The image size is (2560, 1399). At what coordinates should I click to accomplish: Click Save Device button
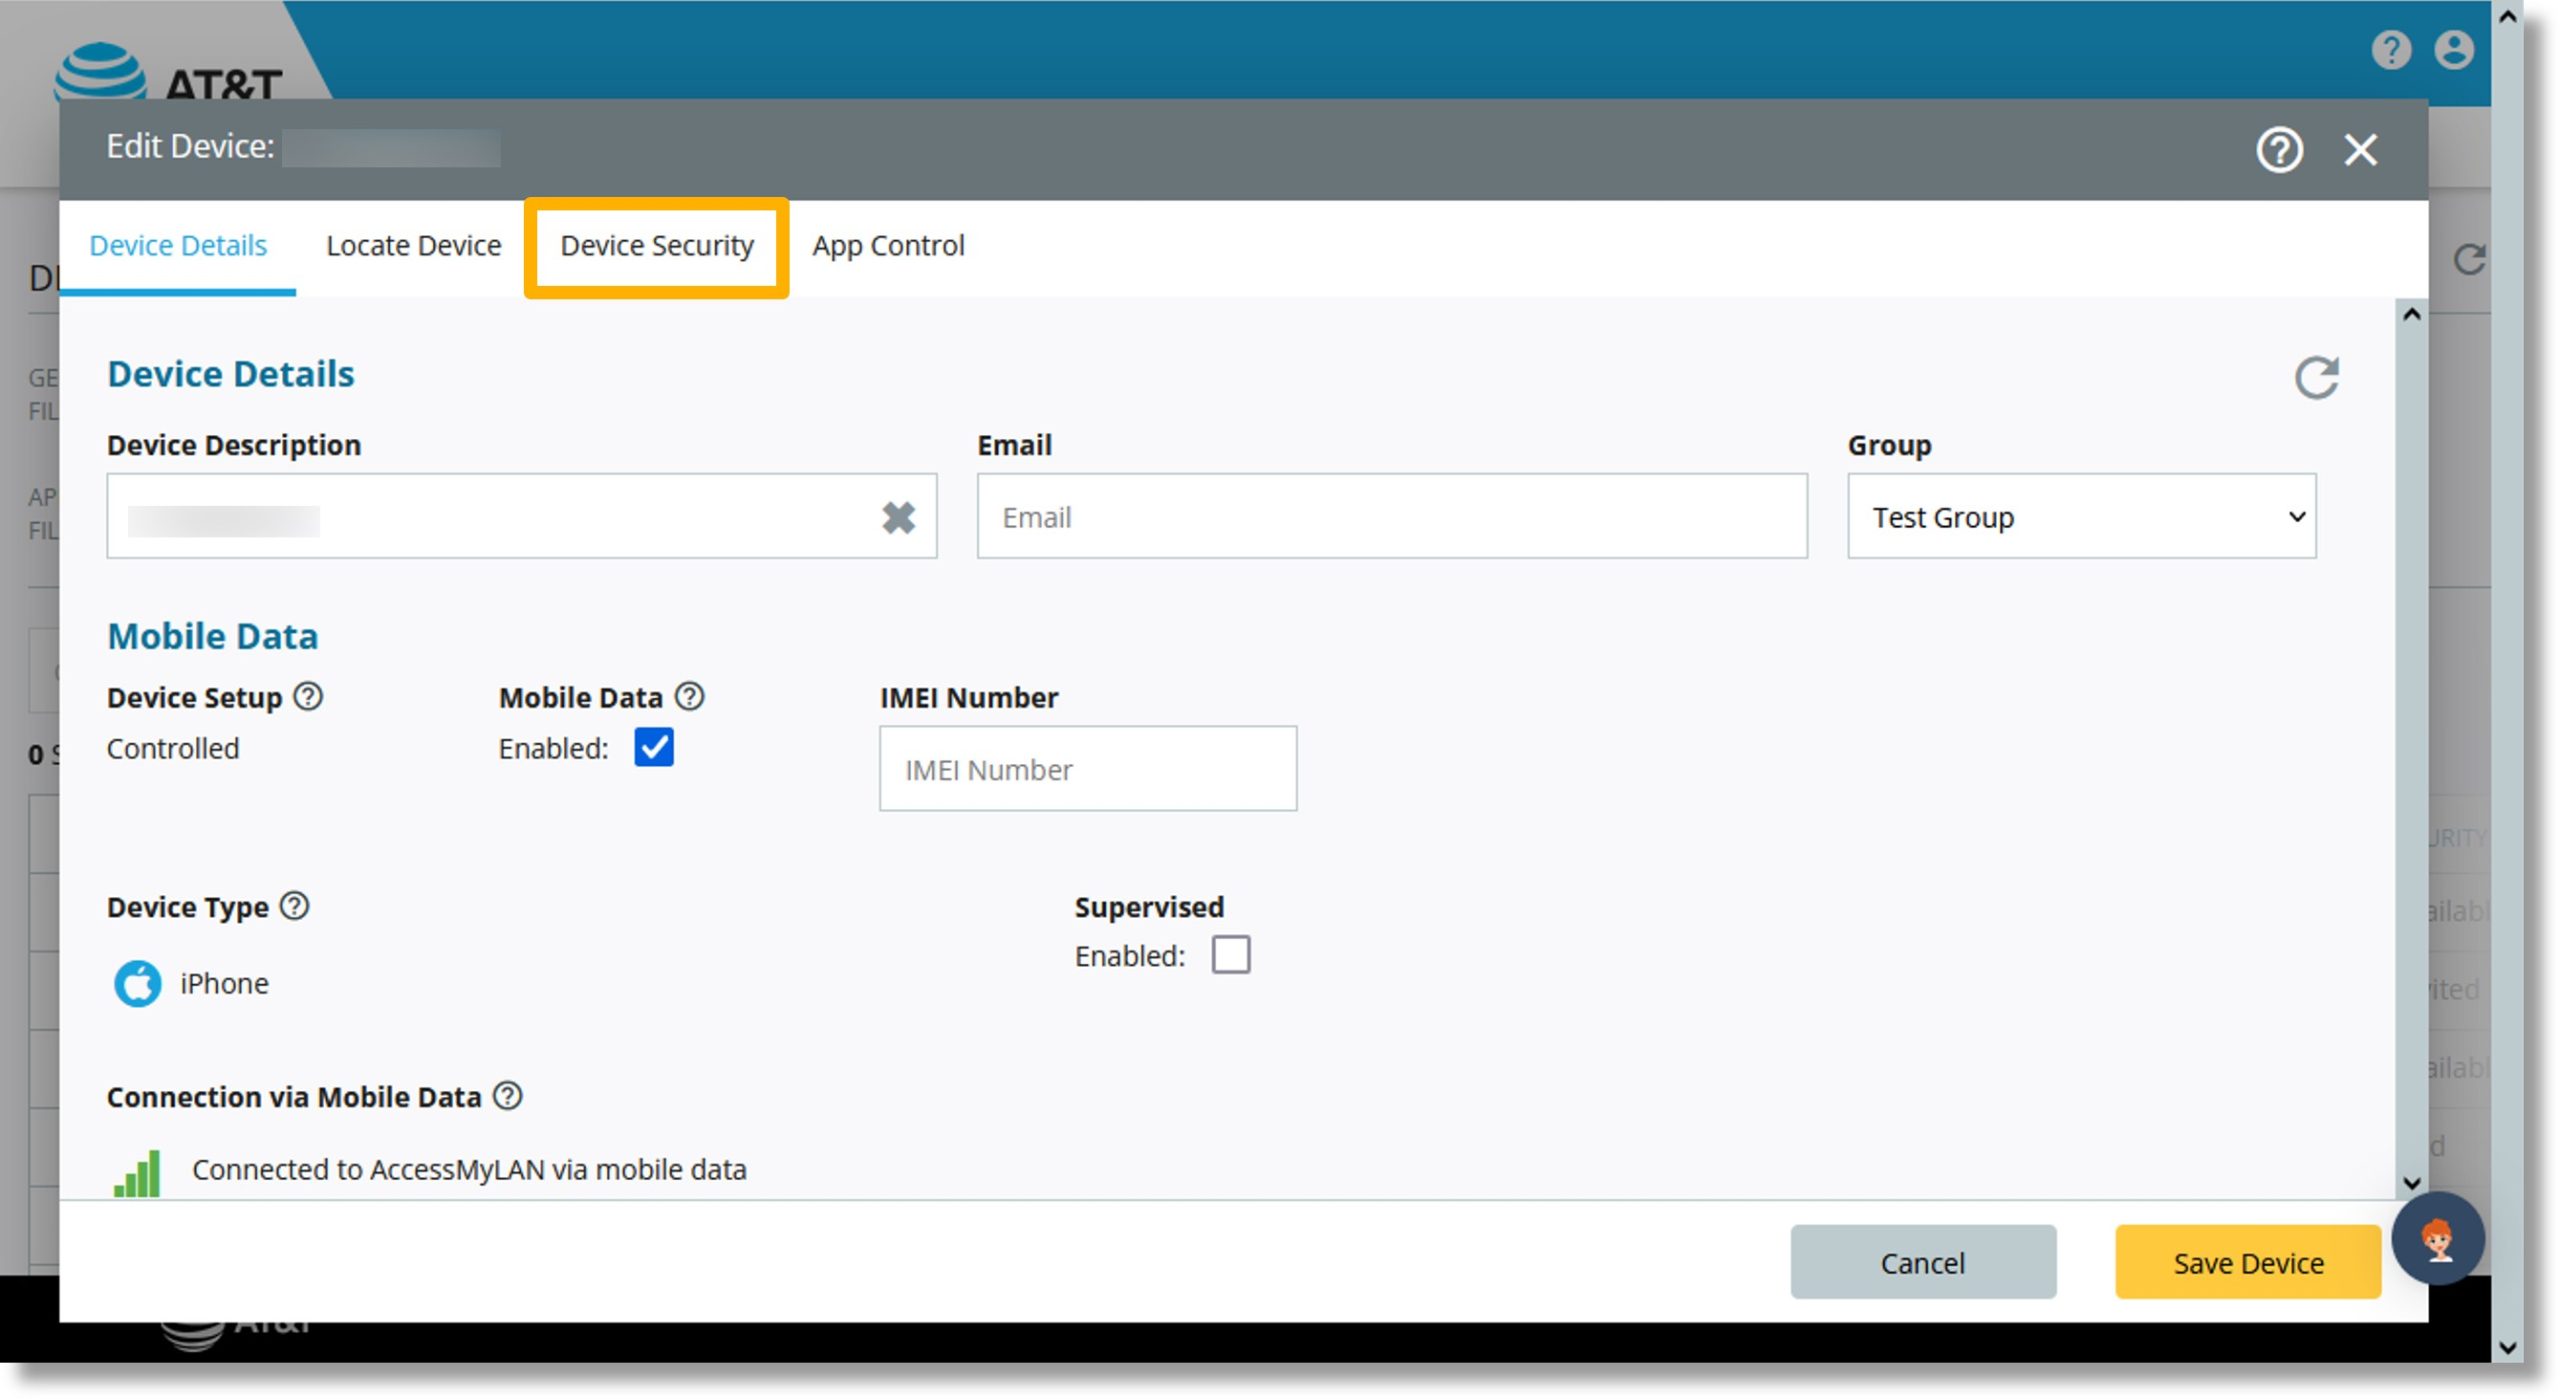point(2248,1263)
